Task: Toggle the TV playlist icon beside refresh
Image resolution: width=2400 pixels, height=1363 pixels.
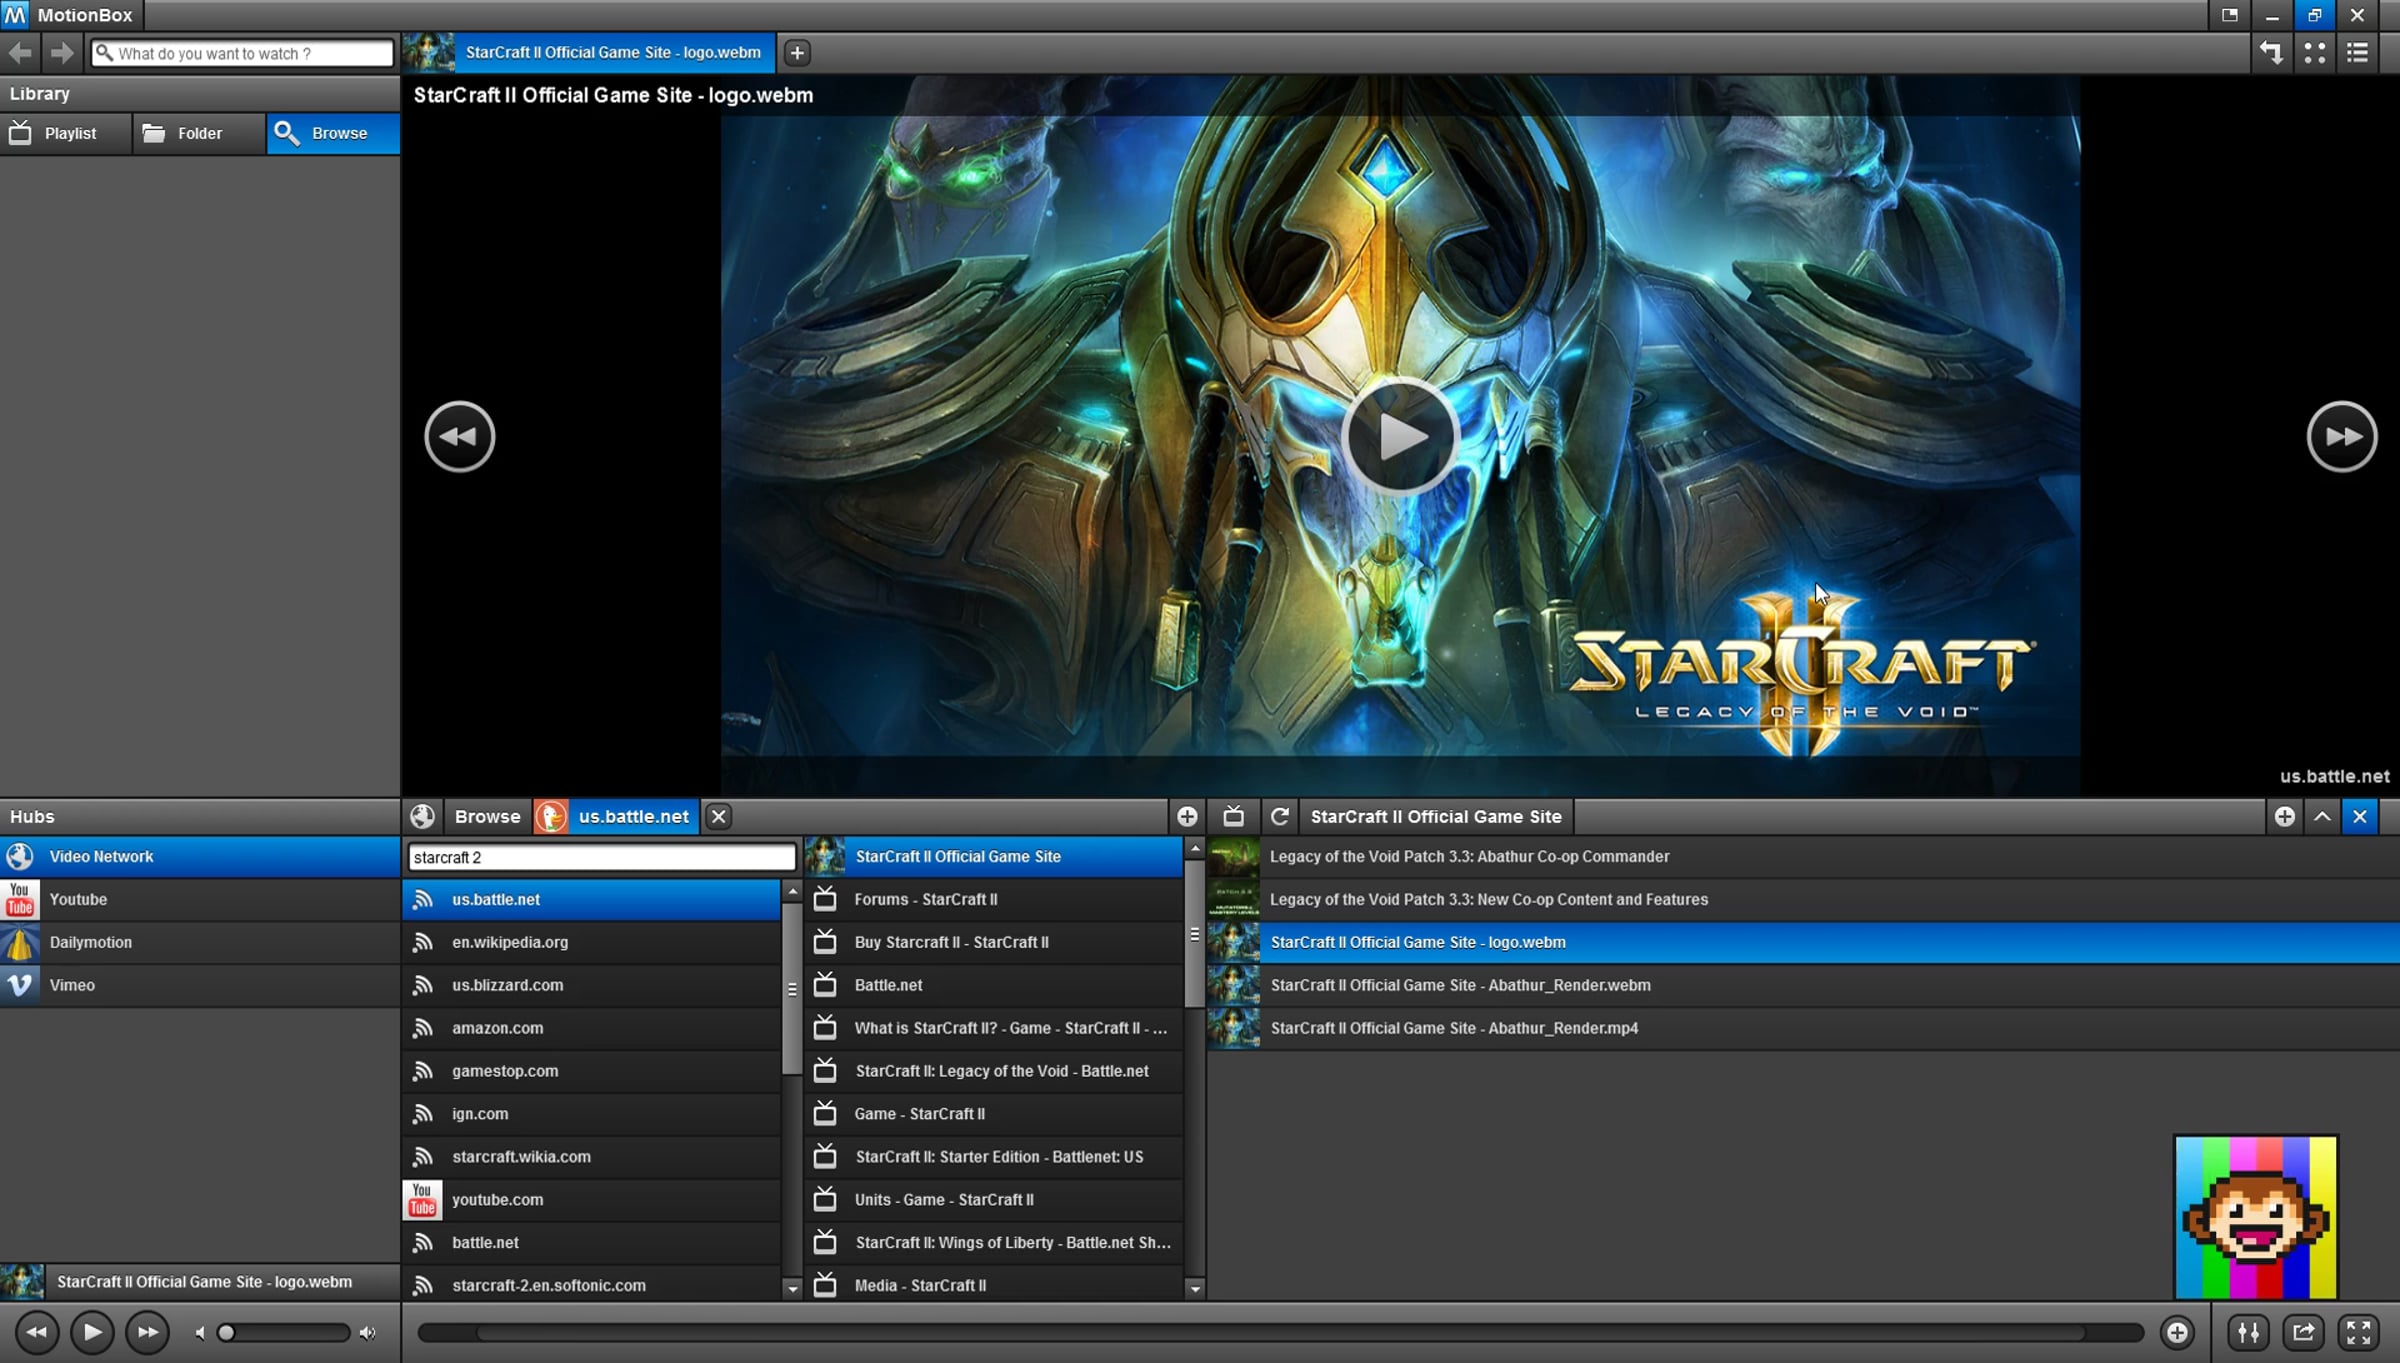Action: coord(1233,816)
